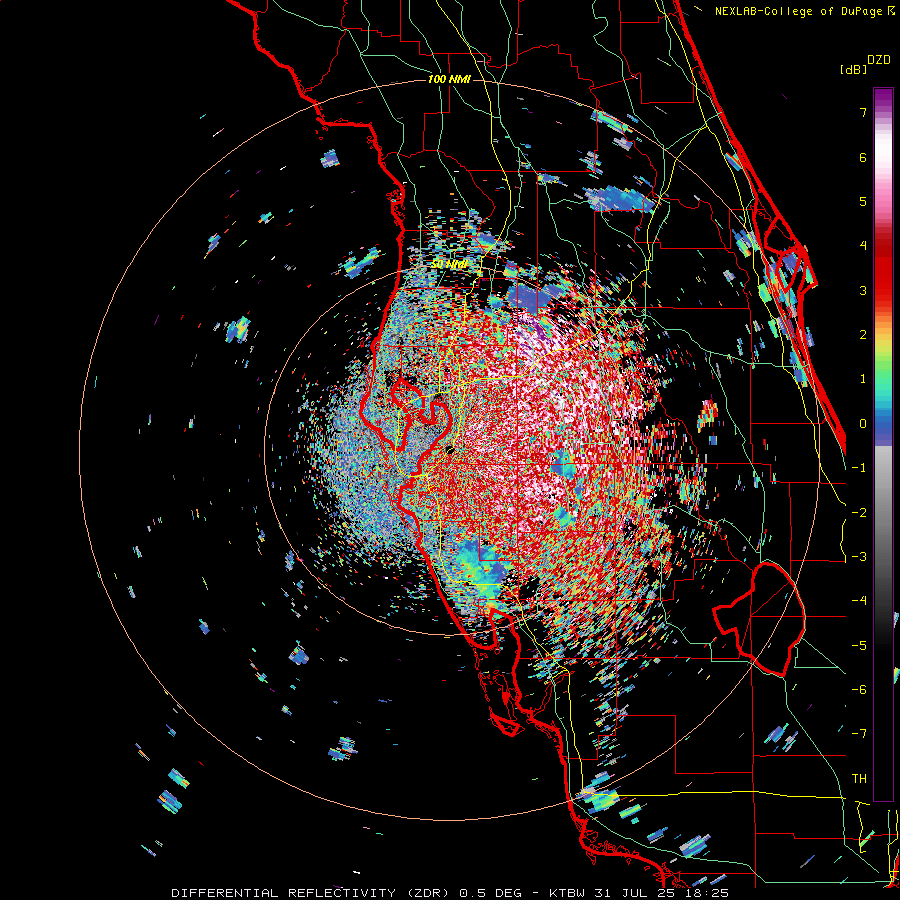Click the 0 value on color scale

click(x=863, y=424)
